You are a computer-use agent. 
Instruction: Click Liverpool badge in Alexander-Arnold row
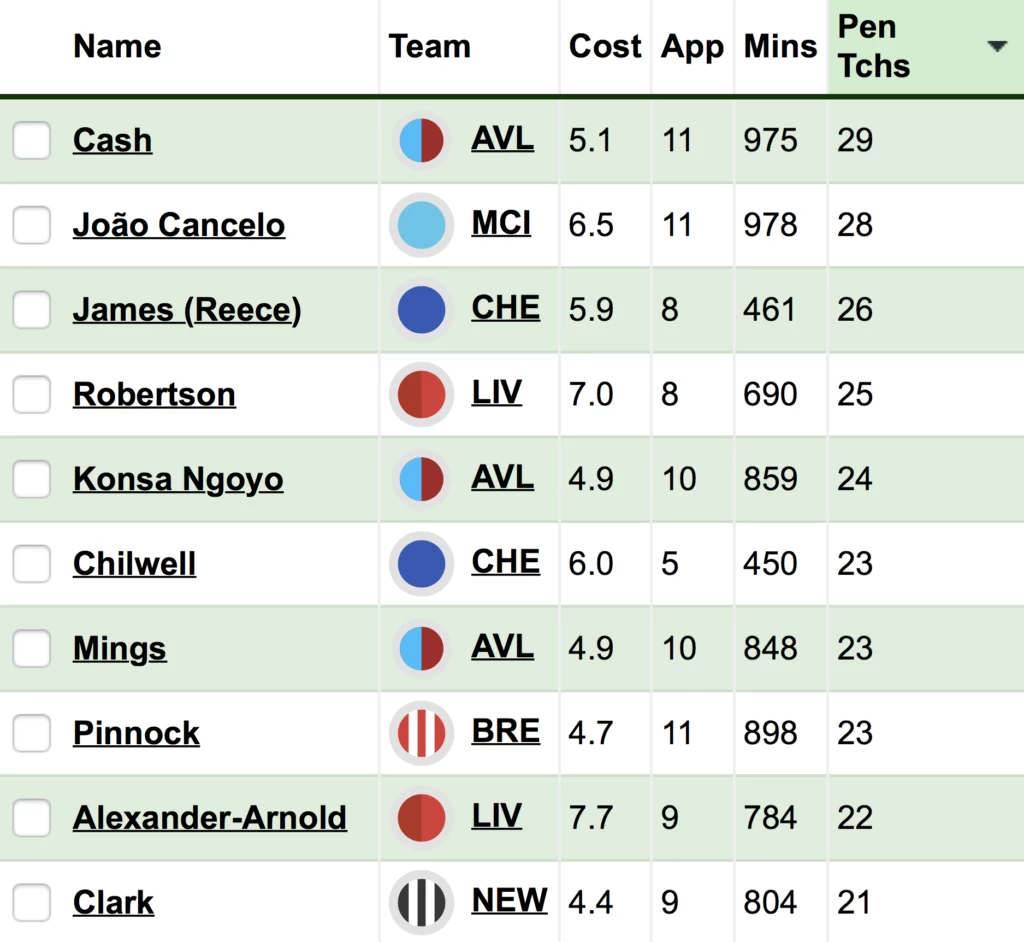[x=421, y=817]
